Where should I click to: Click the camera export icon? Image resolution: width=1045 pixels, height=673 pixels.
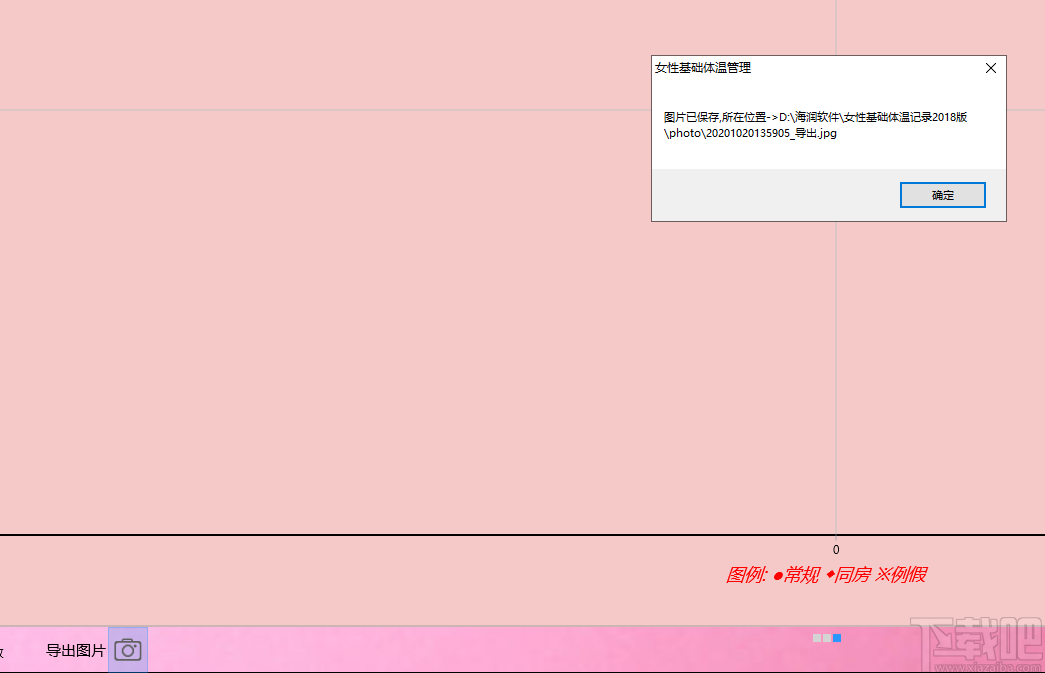128,650
